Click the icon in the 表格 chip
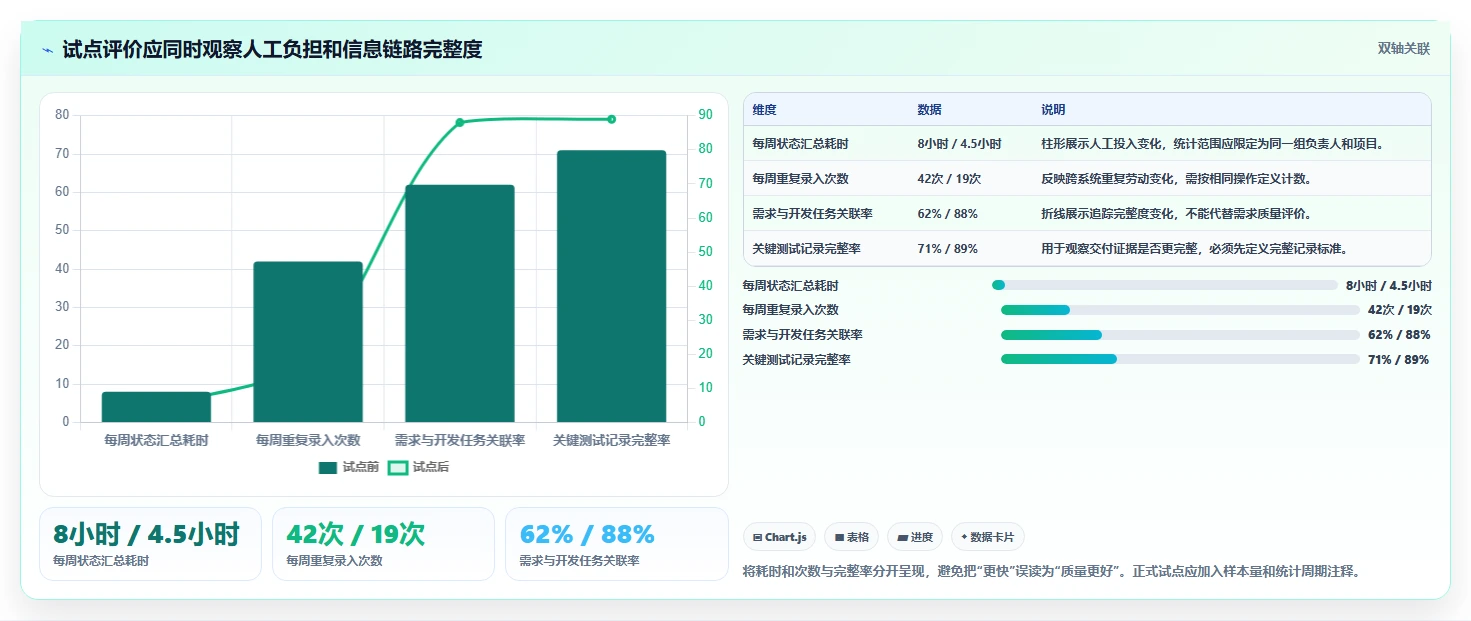Image resolution: width=1471 pixels, height=621 pixels. [x=839, y=538]
